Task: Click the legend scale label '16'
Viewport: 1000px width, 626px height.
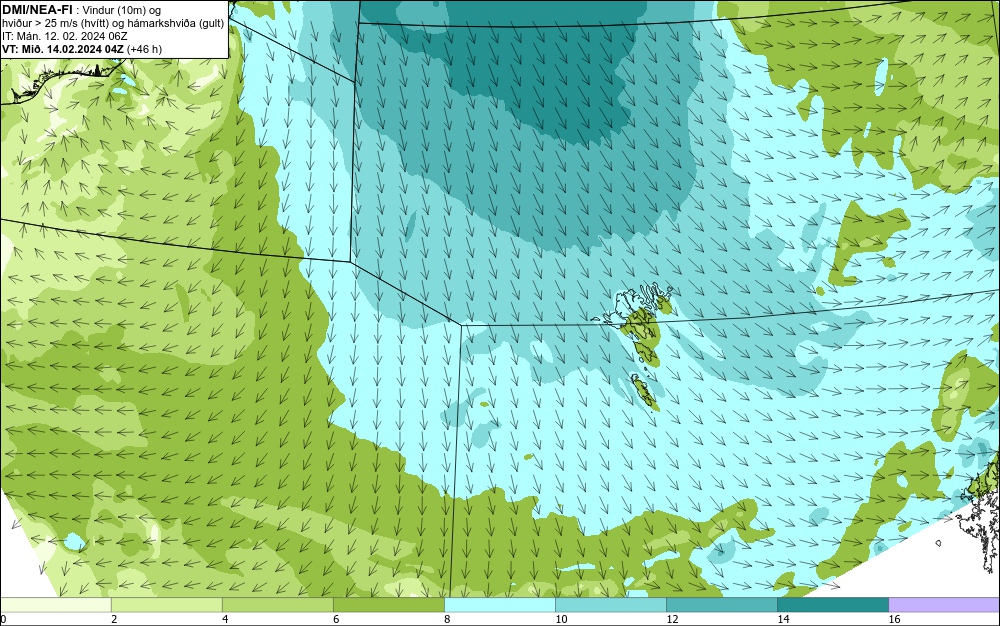Action: [x=894, y=619]
